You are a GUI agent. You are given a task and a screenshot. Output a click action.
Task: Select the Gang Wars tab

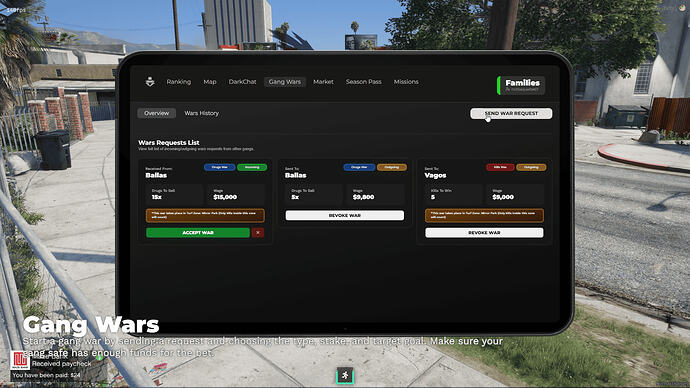(x=285, y=82)
